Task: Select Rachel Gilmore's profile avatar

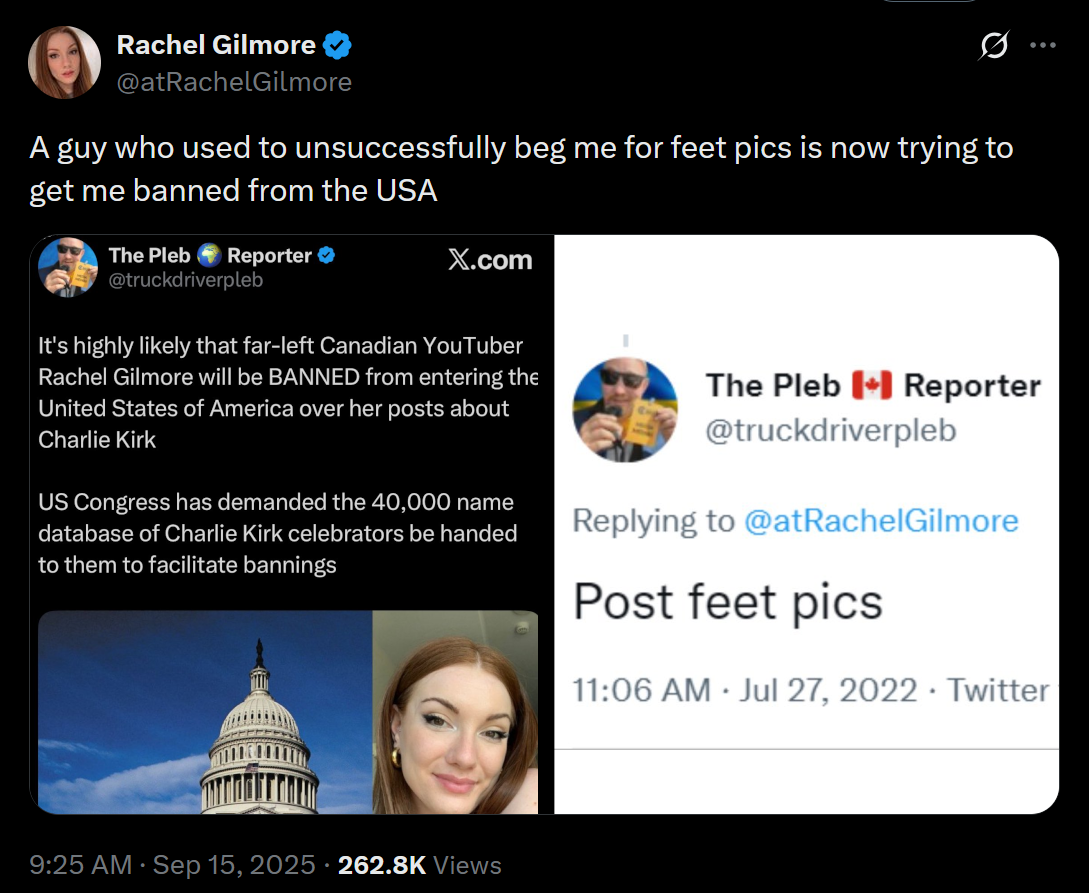Action: pos(64,62)
